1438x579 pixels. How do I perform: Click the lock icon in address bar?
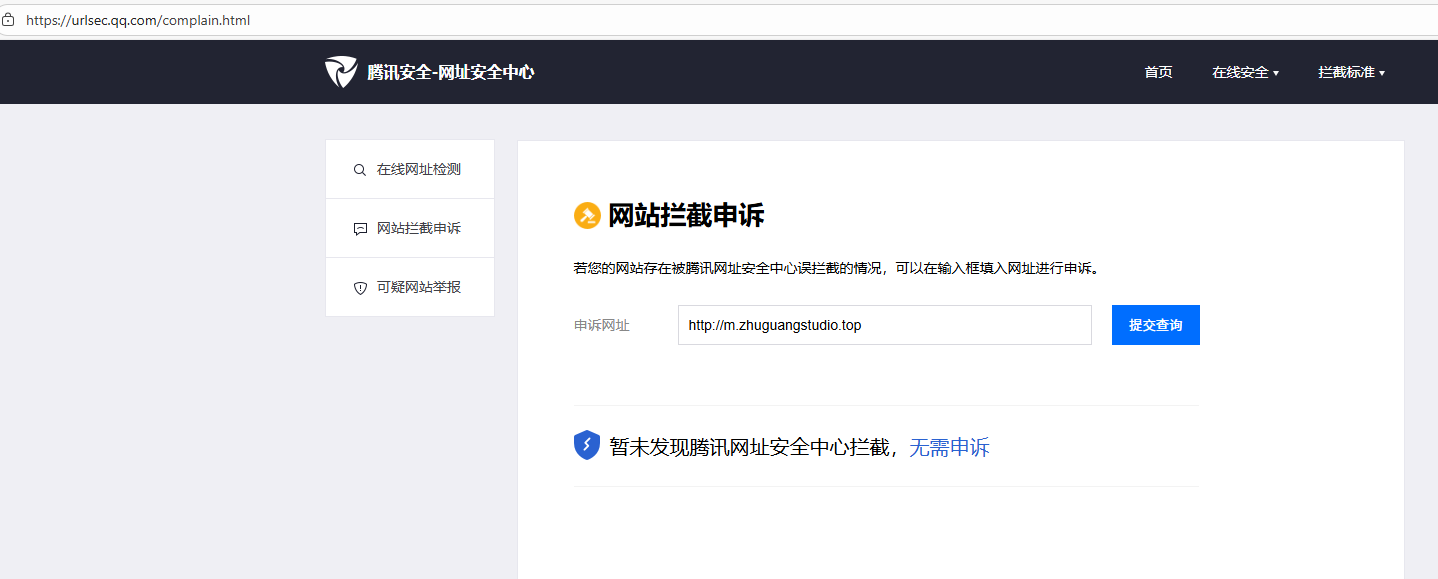tap(8, 19)
